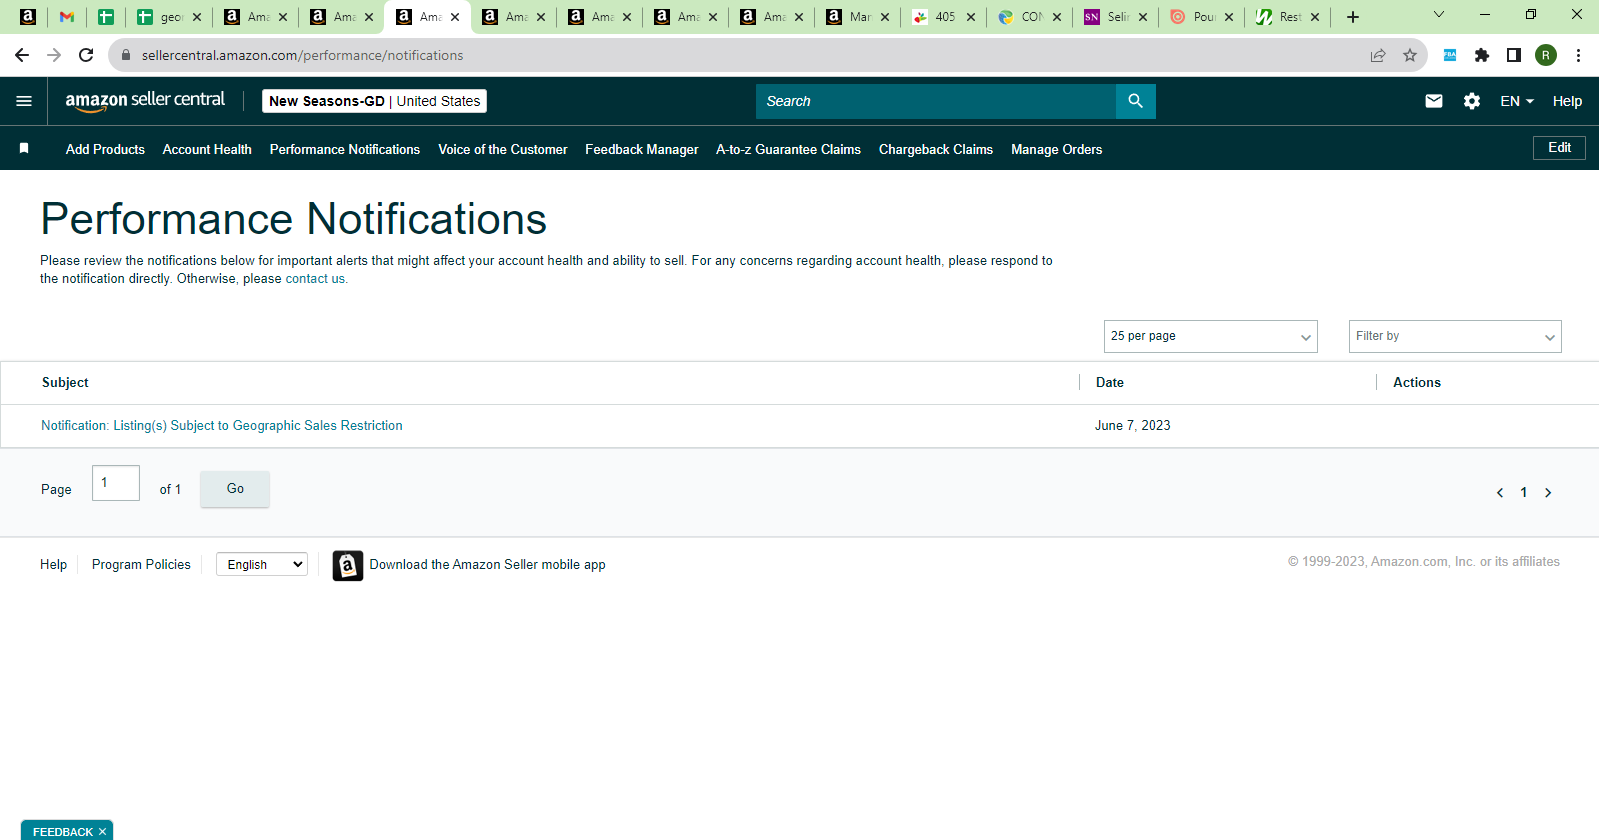Open Help in the top header
The height and width of the screenshot is (840, 1599).
(x=1567, y=101)
